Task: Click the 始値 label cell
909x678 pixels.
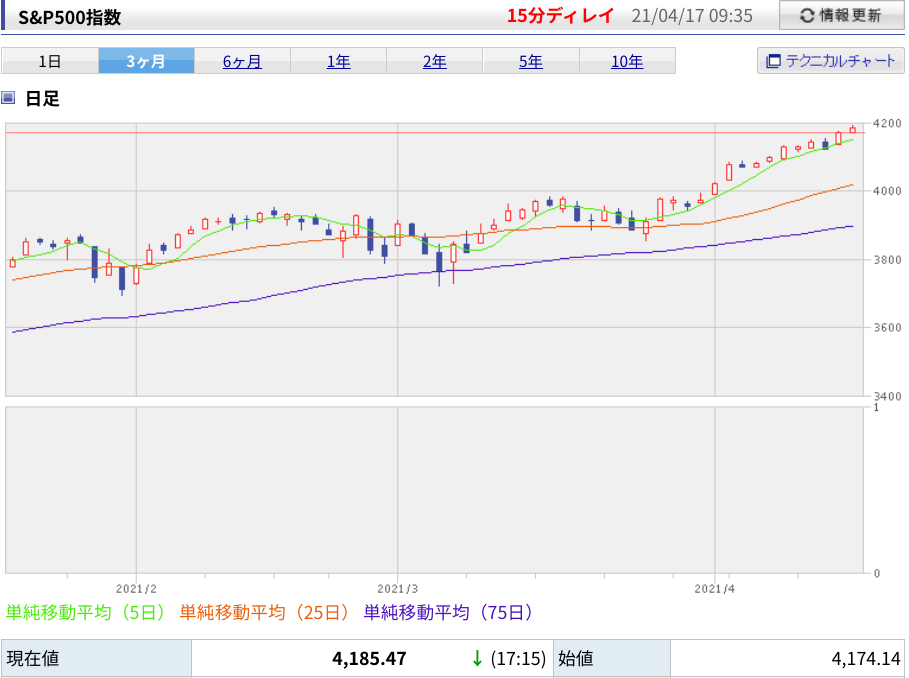Action: click(612, 659)
